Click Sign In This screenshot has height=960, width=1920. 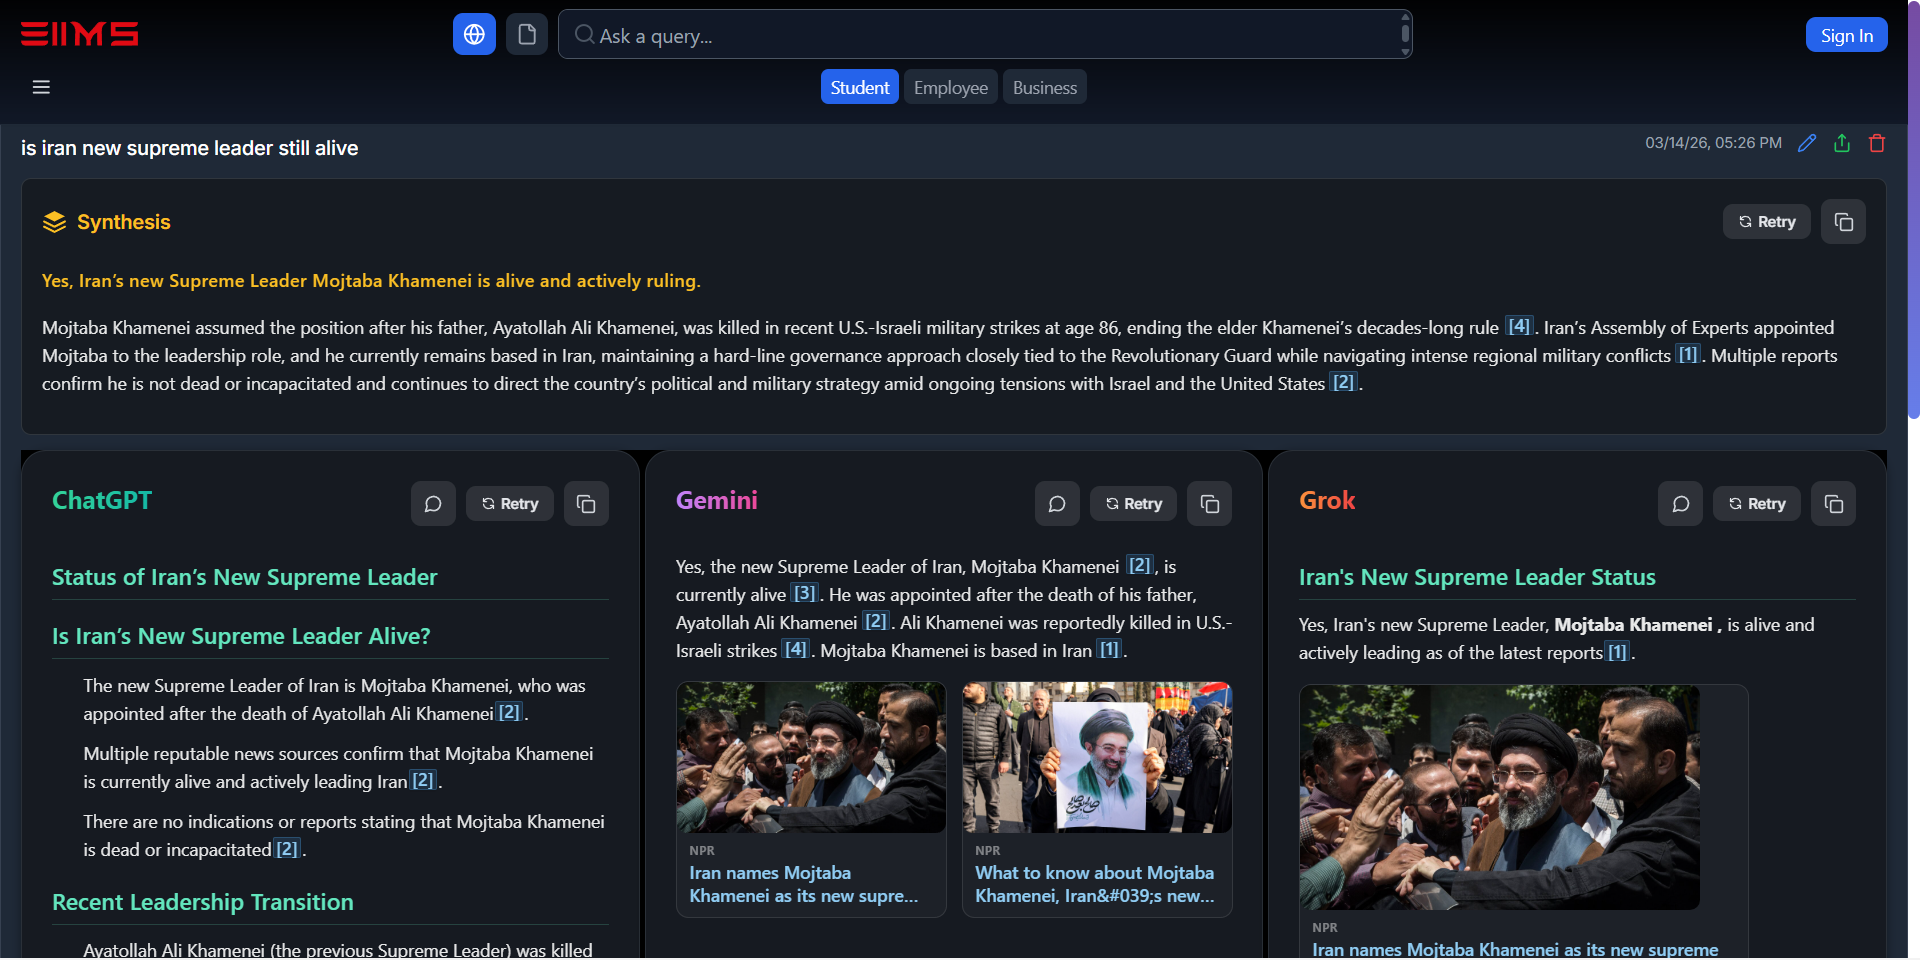1845,34
